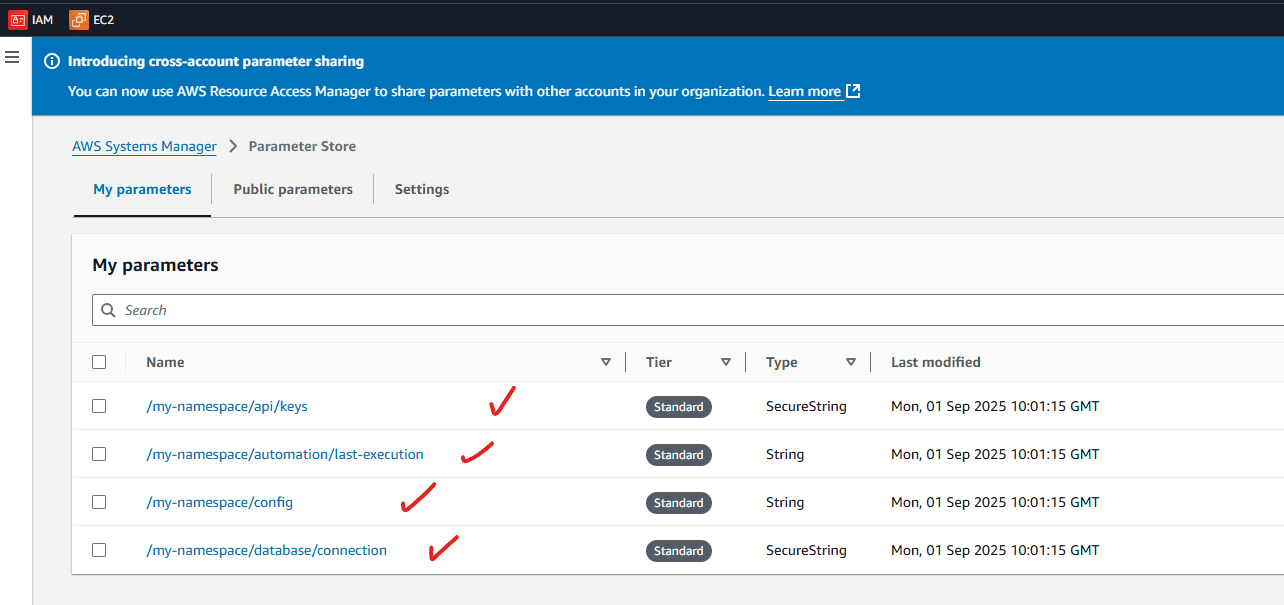Toggle the select-all parameters checkbox

pos(99,362)
